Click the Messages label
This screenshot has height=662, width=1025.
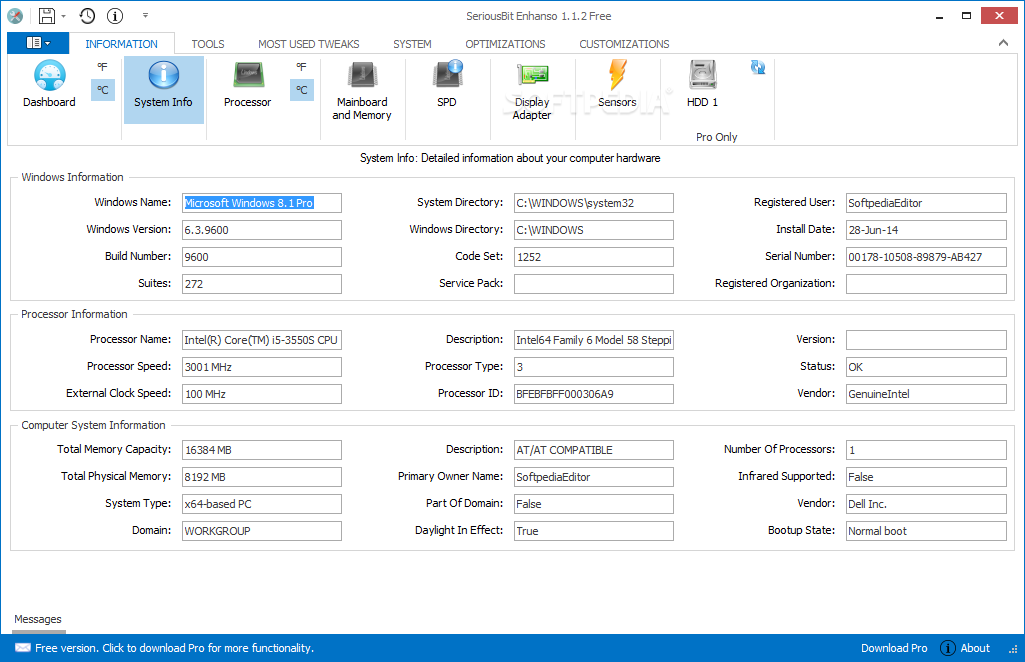pos(38,619)
